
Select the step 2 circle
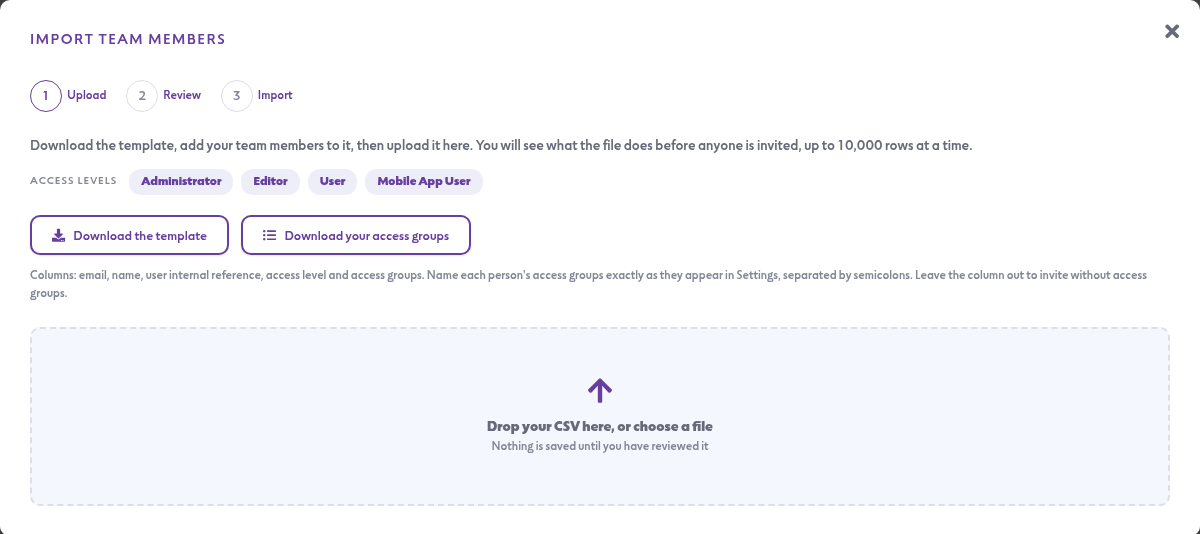coord(142,96)
